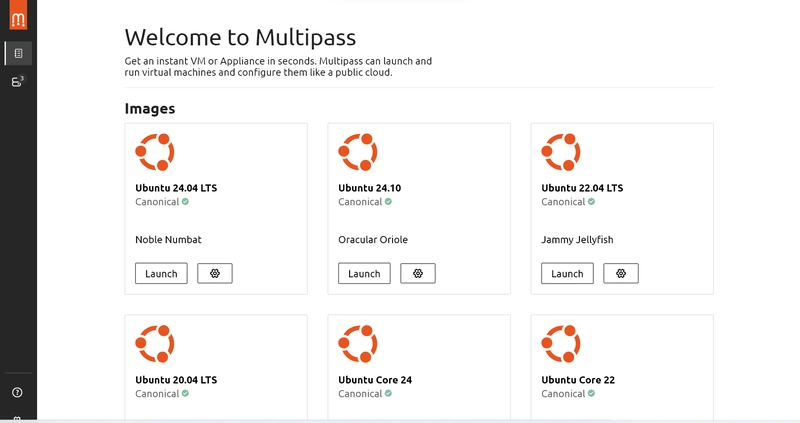Image resolution: width=800 pixels, height=423 pixels.
Task: Select the Ubuntu 24.04 LTS title
Action: coord(176,188)
